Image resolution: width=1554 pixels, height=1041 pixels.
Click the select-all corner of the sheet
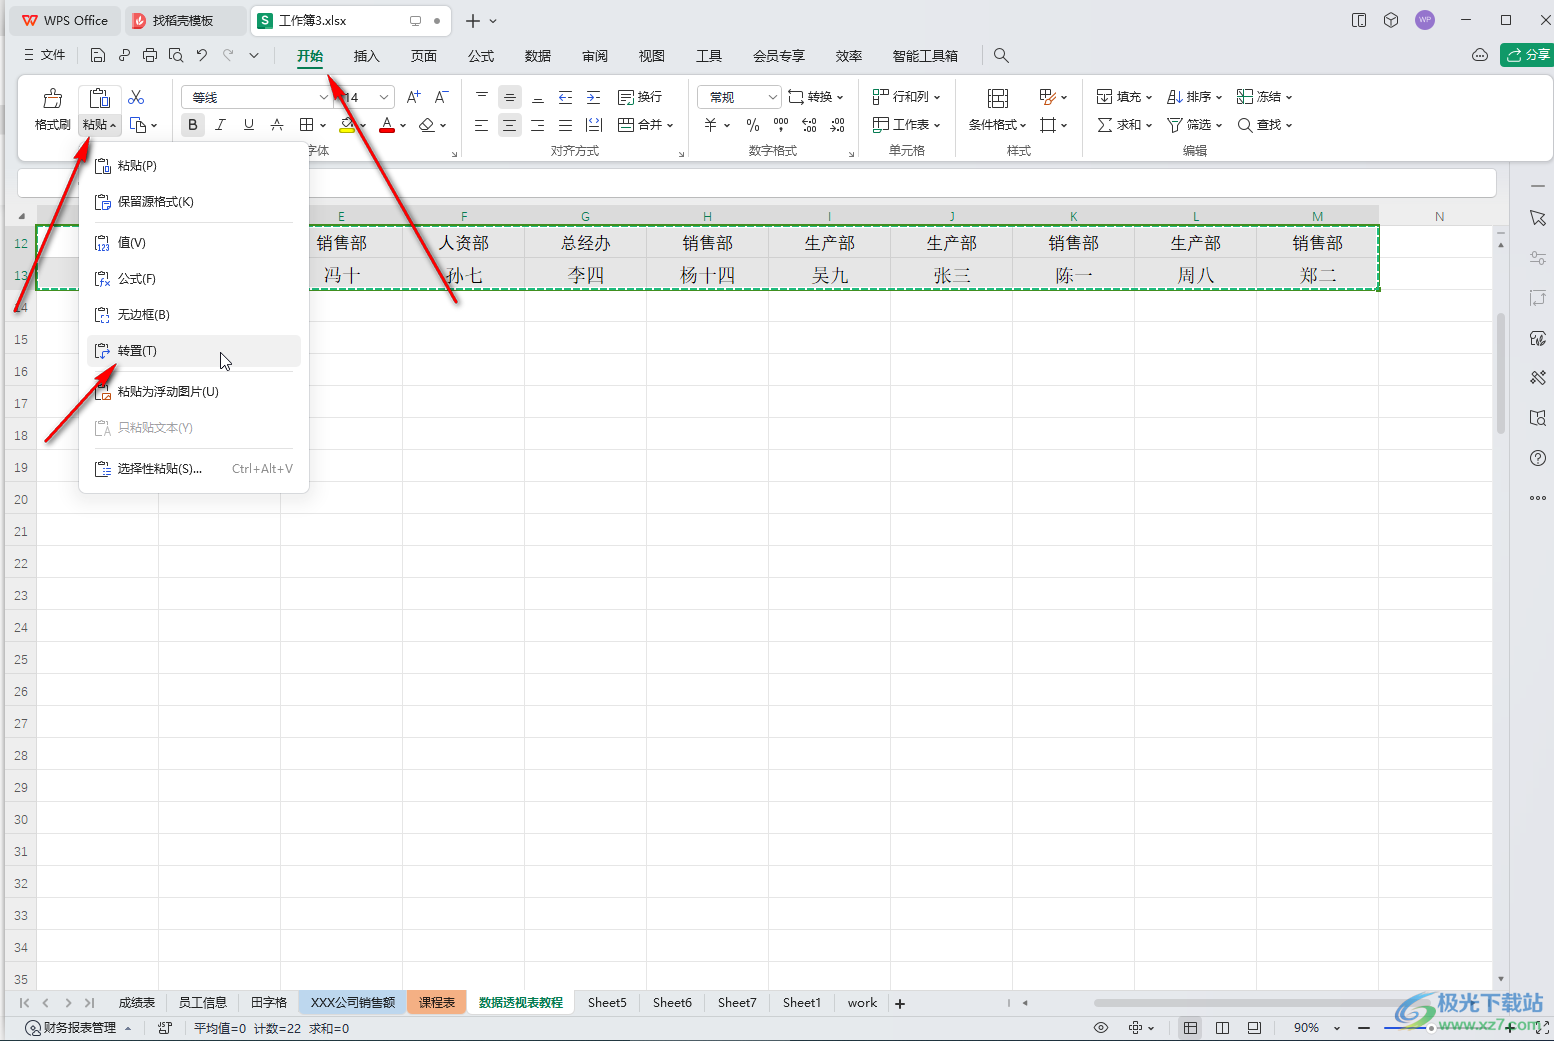21,216
